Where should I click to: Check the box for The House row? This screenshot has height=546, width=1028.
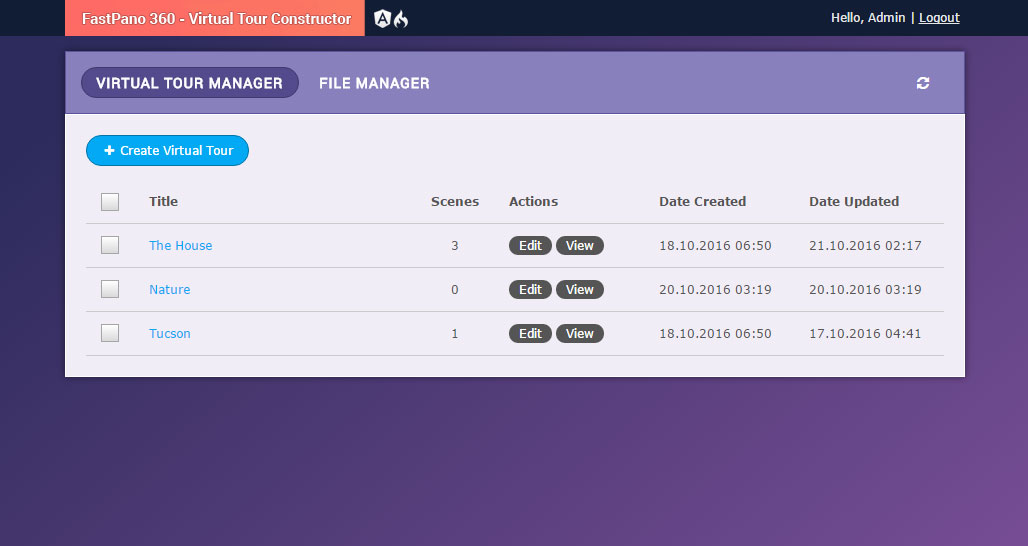click(x=110, y=245)
